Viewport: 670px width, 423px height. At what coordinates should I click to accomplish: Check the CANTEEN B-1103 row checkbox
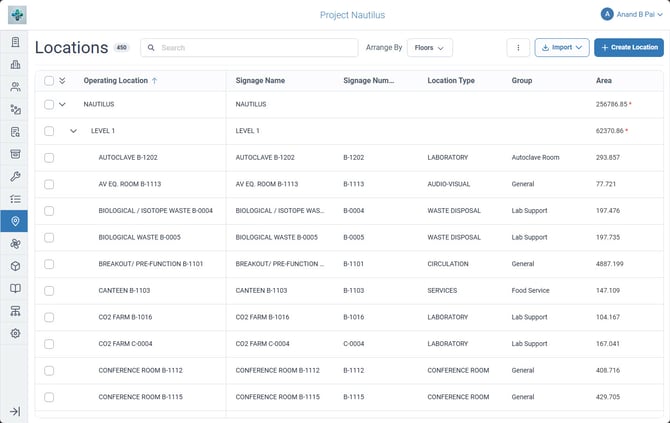pyautogui.click(x=49, y=291)
